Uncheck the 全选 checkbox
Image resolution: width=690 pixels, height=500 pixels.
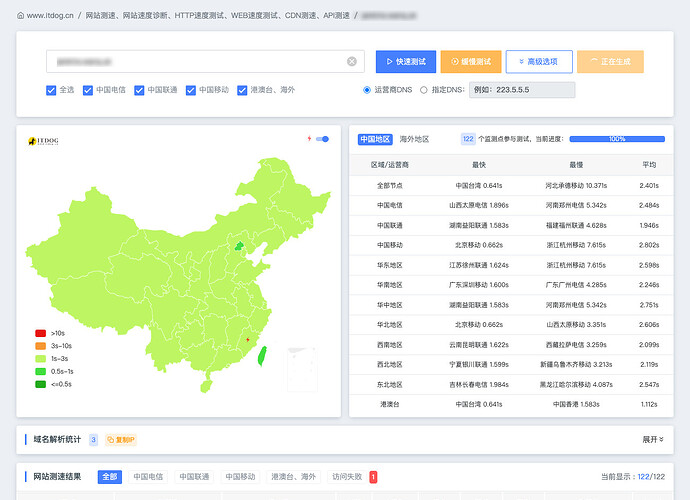point(51,90)
